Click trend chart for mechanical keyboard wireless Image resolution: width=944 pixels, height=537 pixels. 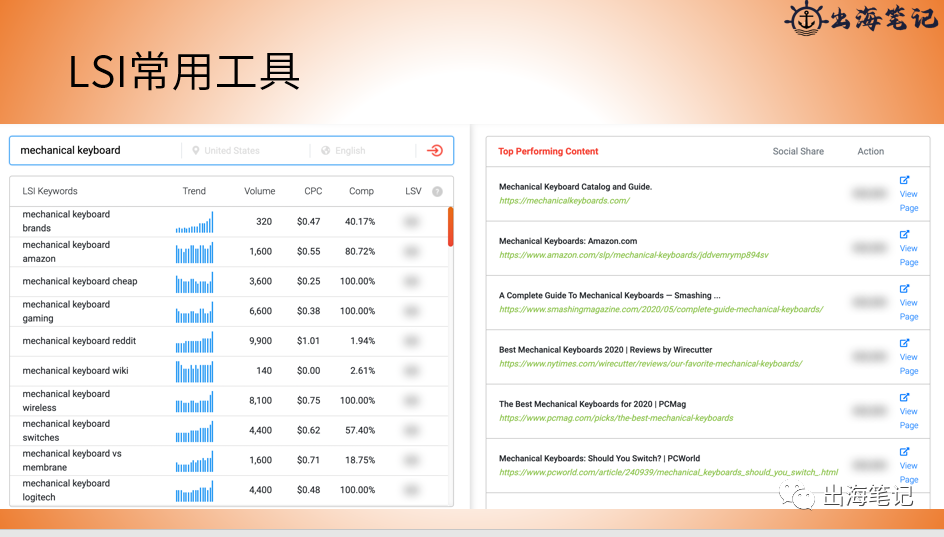coord(194,401)
